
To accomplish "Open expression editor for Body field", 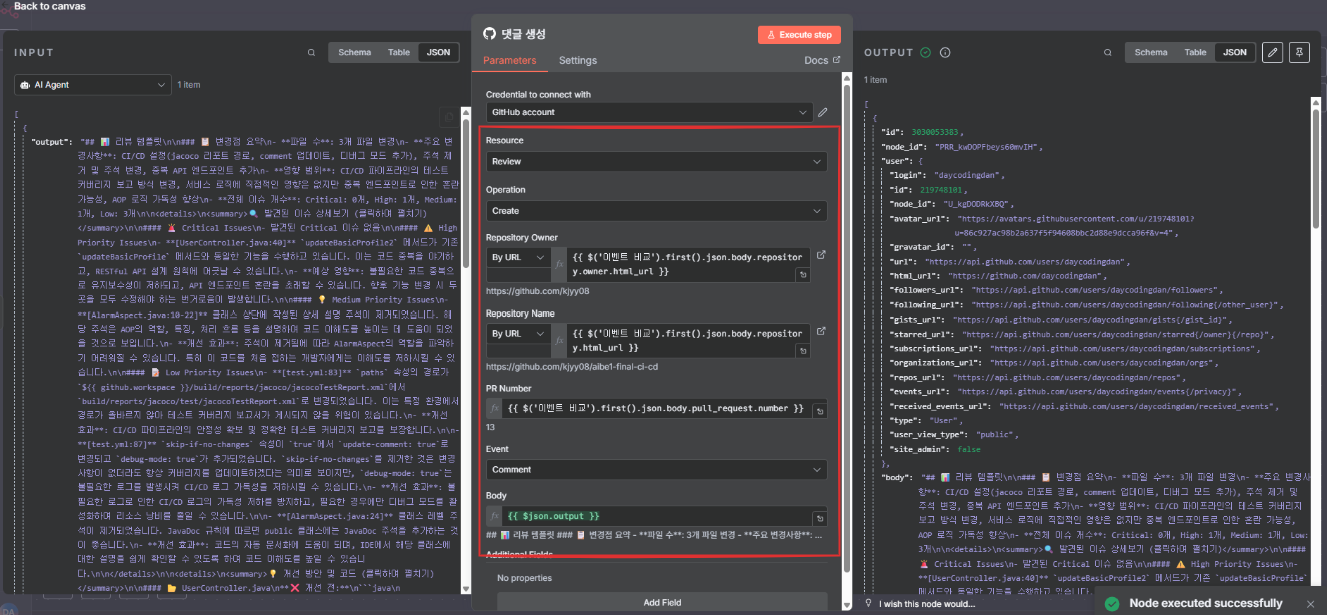I will click(x=819, y=518).
